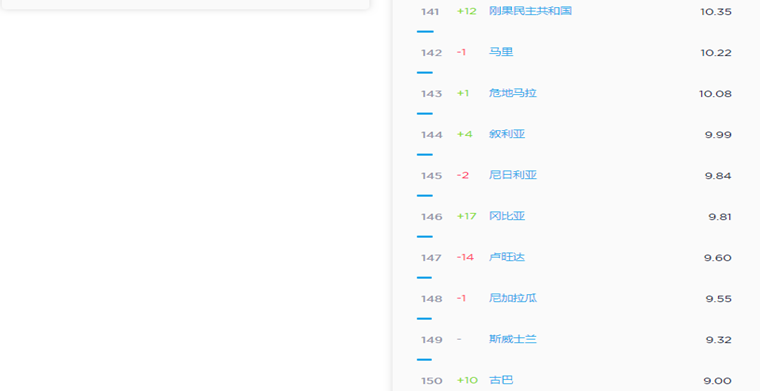Click the score 9.32
760x391 pixels.
coord(719,340)
